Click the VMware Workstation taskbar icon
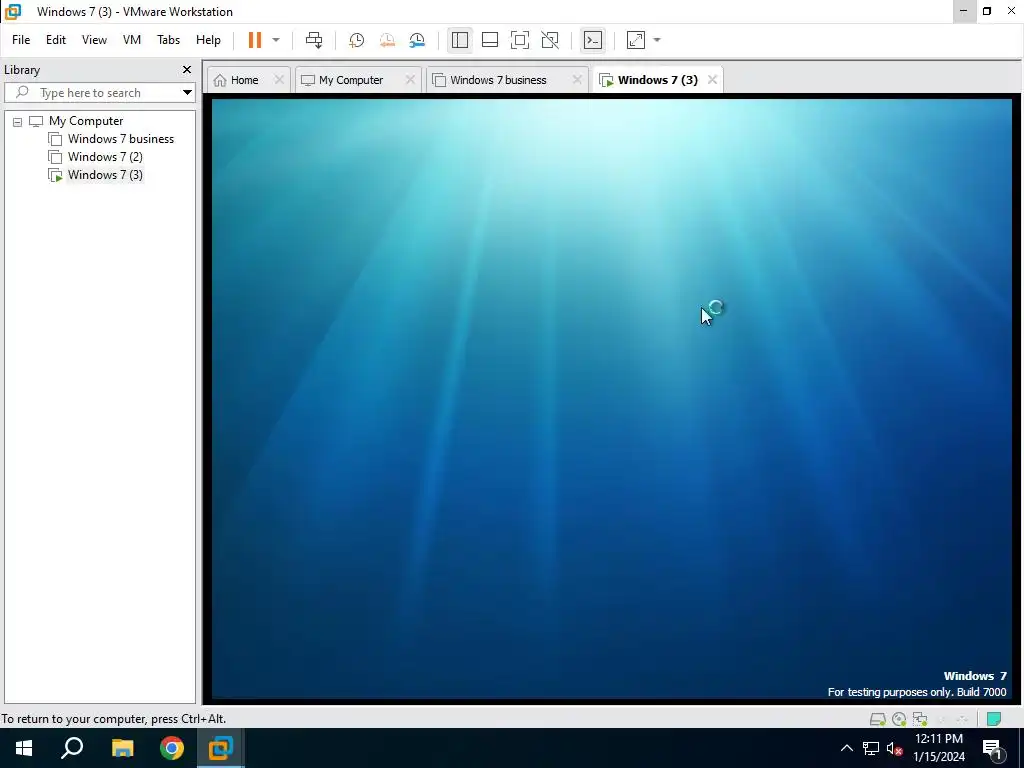Viewport: 1024px width, 768px height. click(221, 748)
